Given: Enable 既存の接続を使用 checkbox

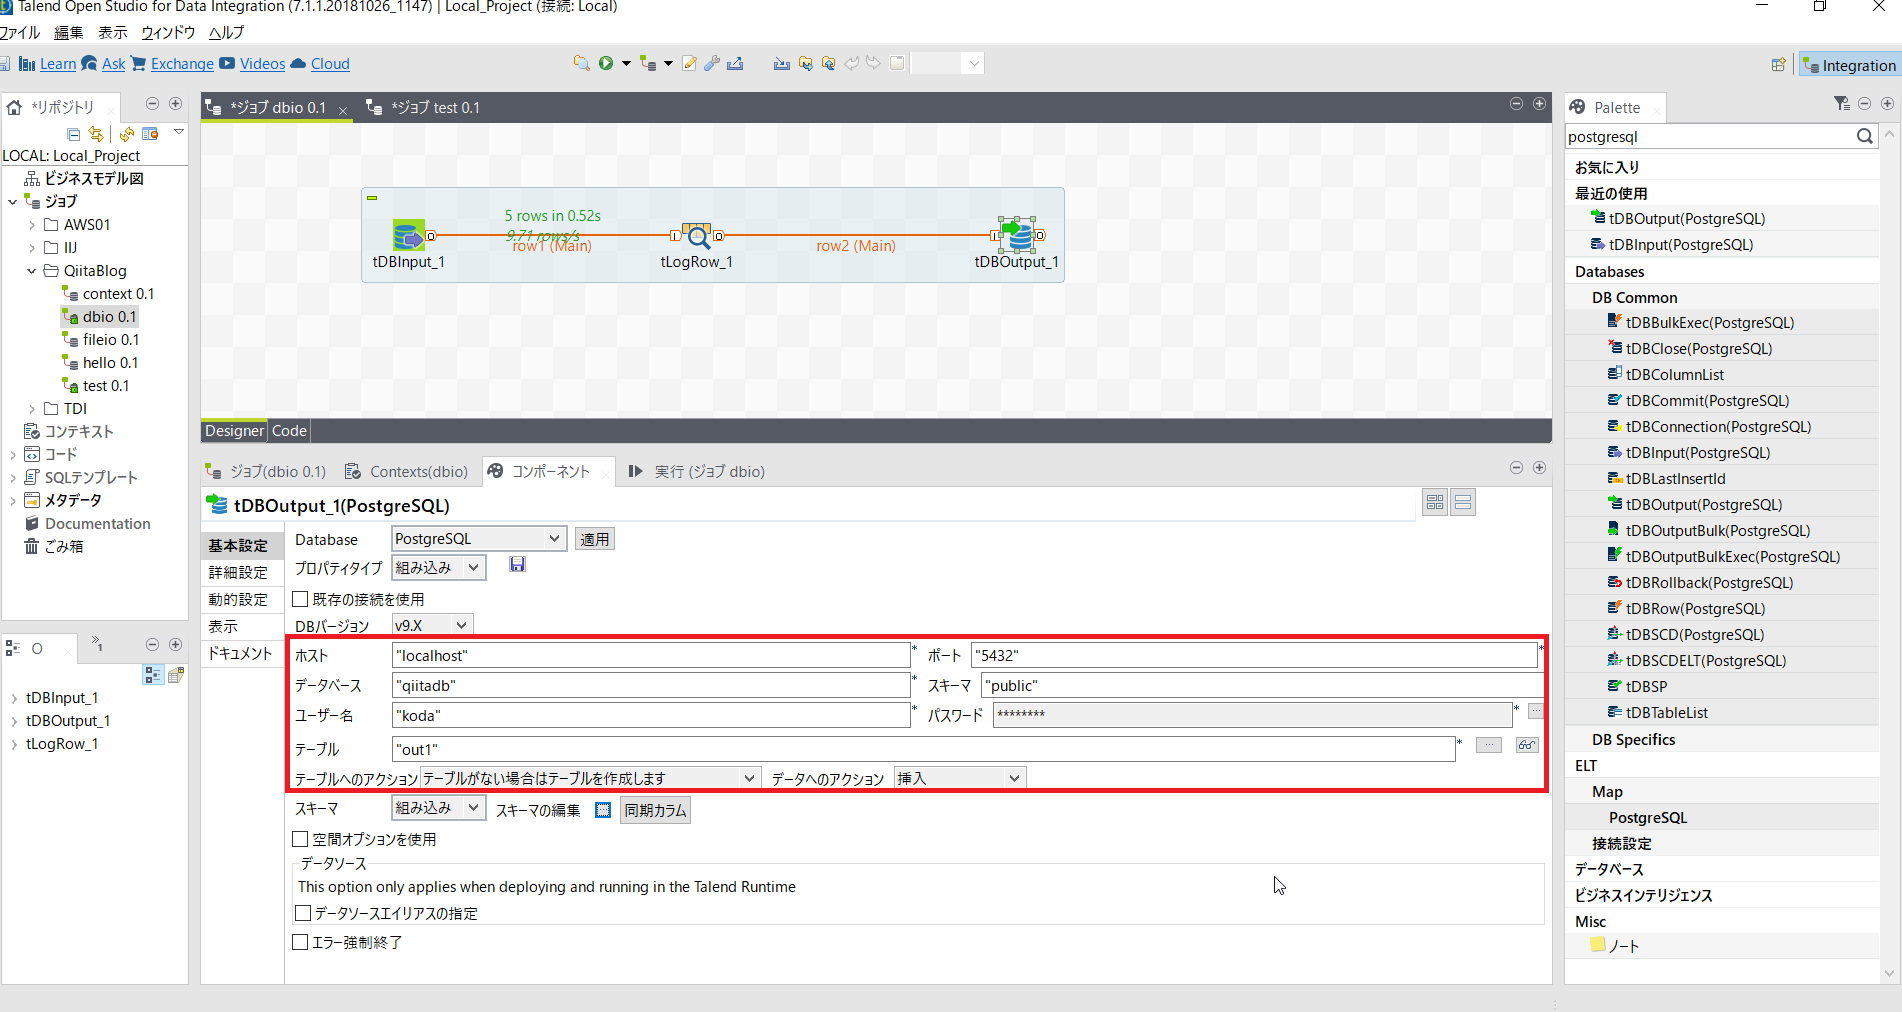Looking at the screenshot, I should [300, 599].
